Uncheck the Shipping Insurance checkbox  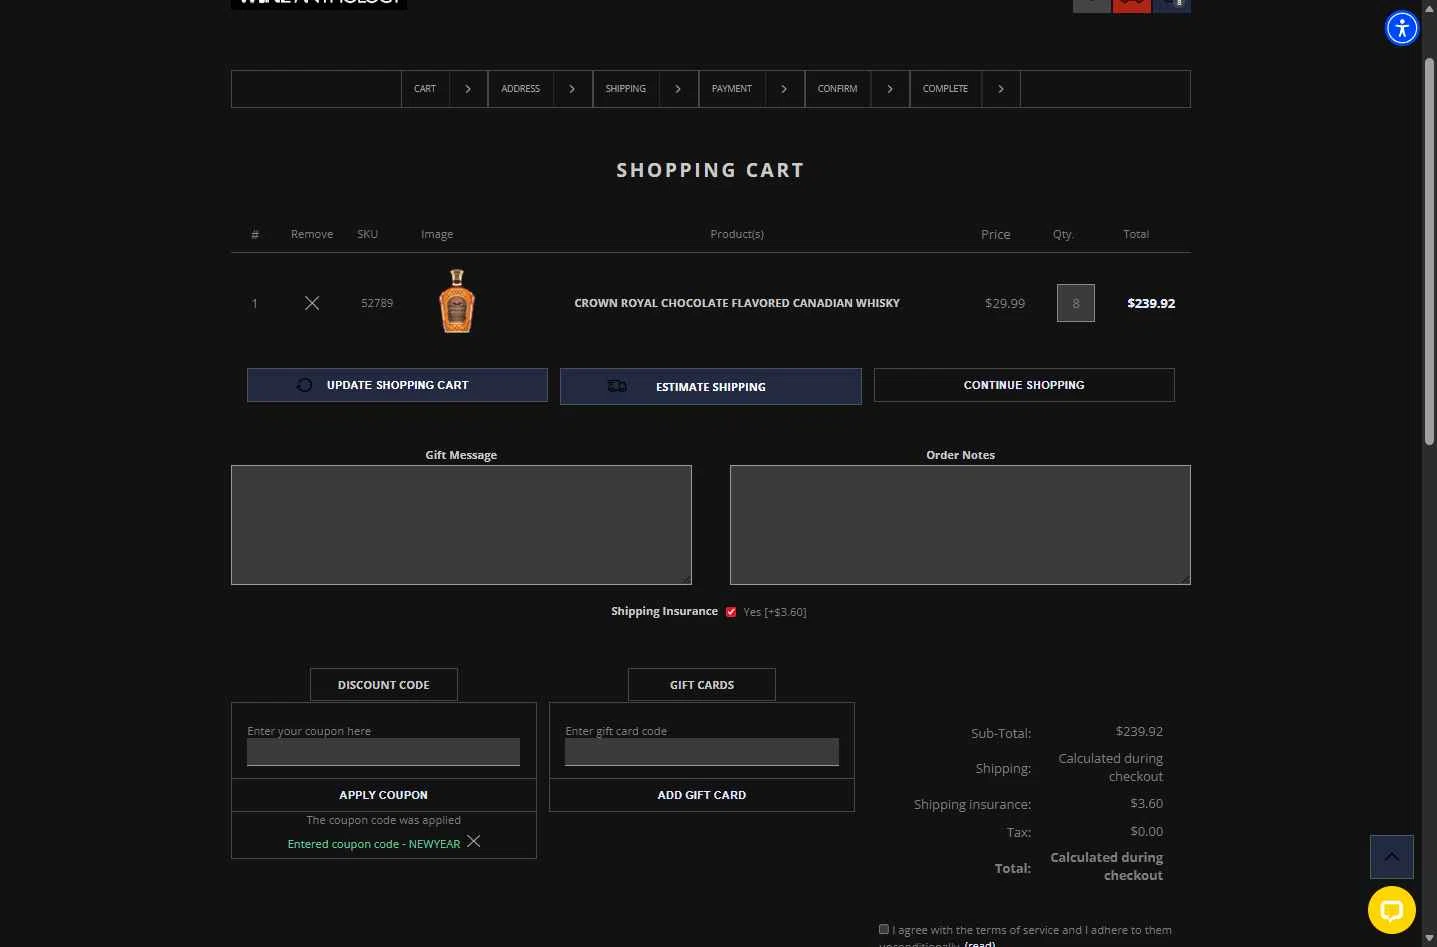coord(731,612)
